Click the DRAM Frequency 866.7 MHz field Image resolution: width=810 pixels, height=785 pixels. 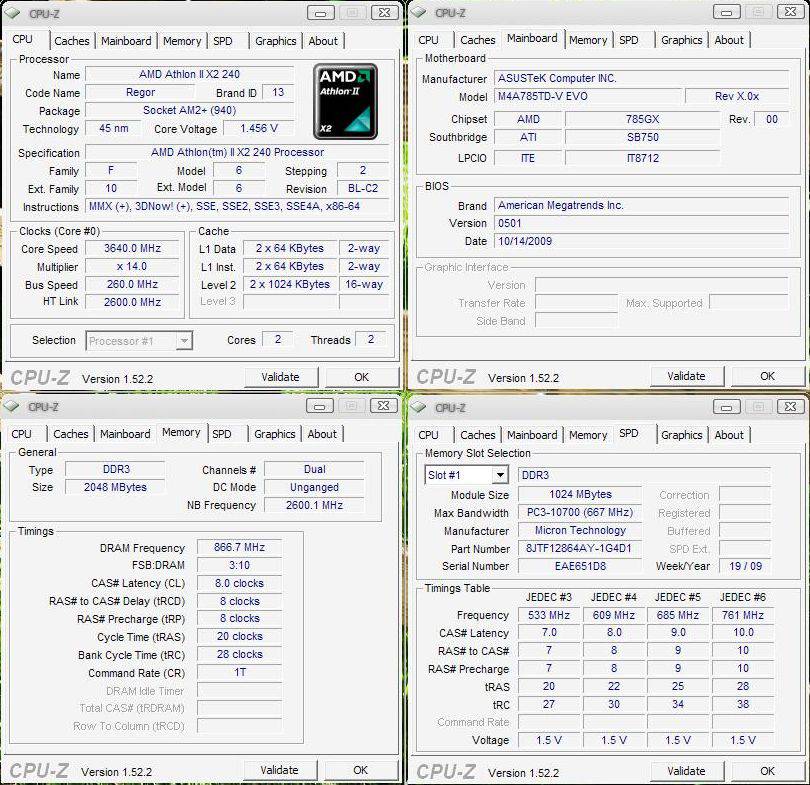(x=239, y=548)
